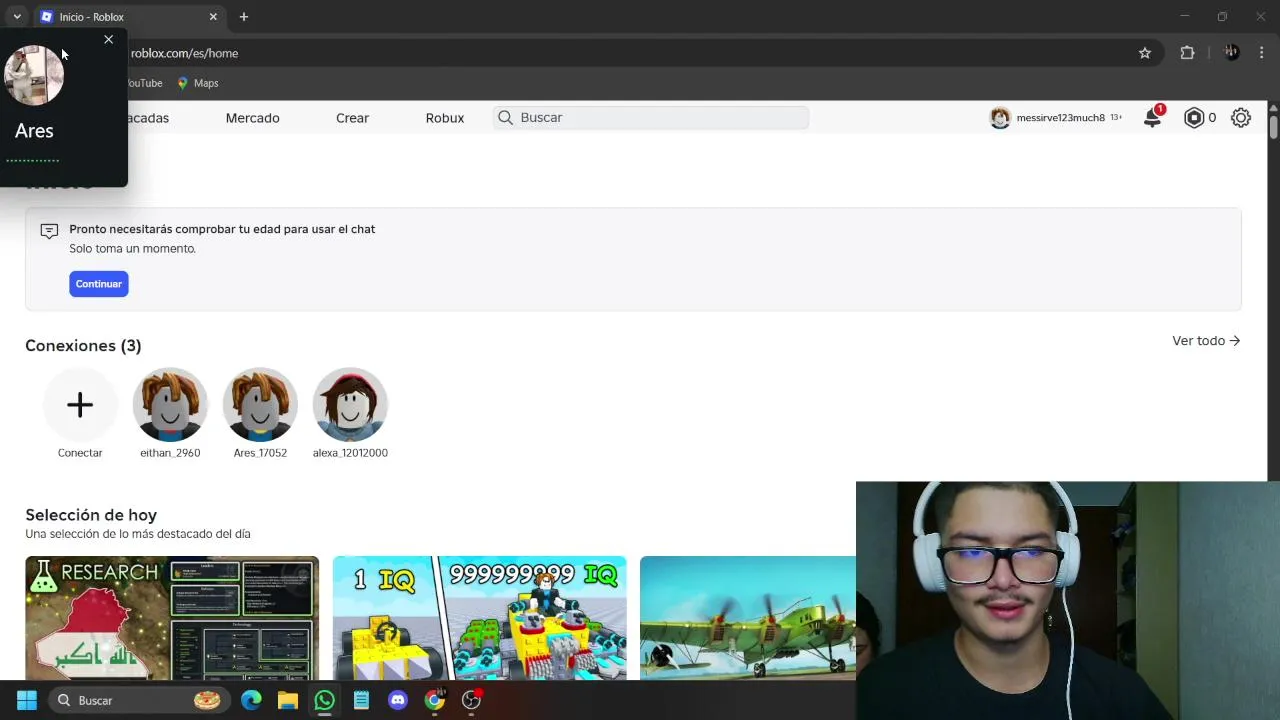
Task: Open the Mercado menu item
Action: (x=252, y=118)
